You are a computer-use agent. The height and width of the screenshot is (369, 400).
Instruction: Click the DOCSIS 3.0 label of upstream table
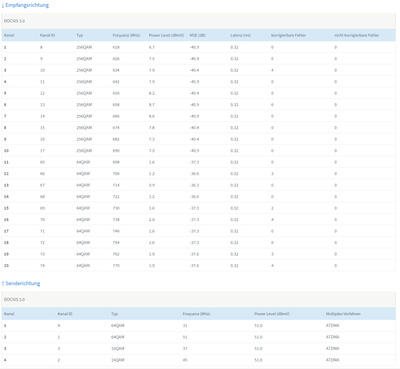point(14,299)
